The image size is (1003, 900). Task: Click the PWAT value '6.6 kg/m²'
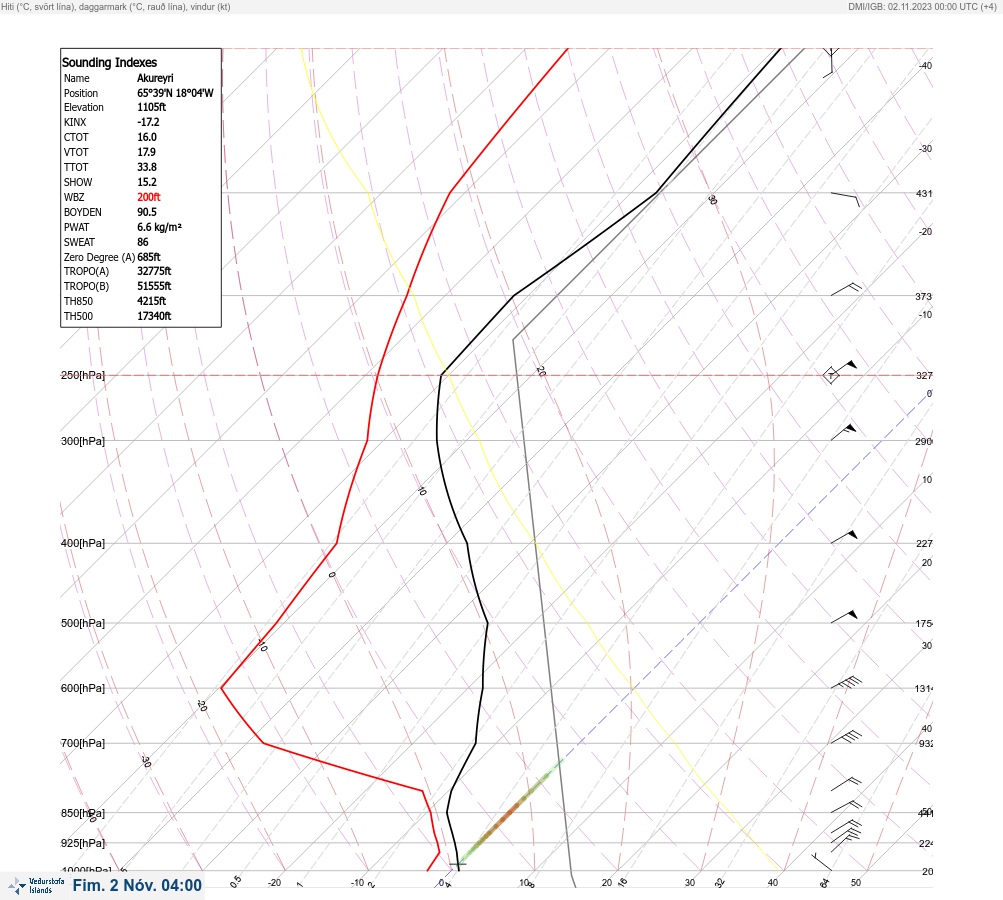click(159, 227)
